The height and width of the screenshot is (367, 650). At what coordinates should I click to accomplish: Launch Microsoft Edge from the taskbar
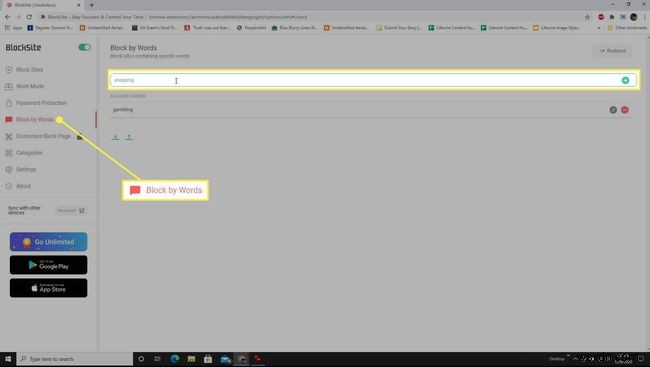pos(175,359)
